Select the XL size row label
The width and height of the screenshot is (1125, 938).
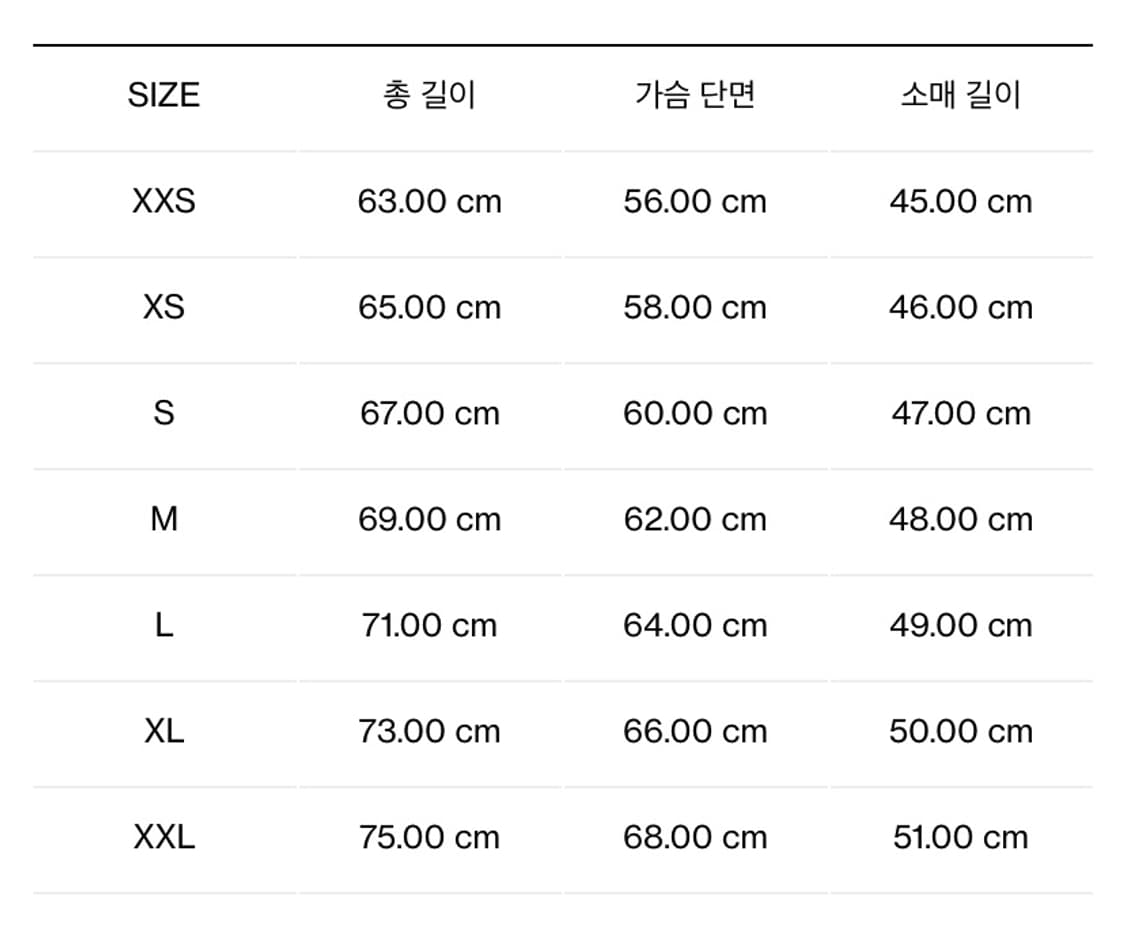164,731
